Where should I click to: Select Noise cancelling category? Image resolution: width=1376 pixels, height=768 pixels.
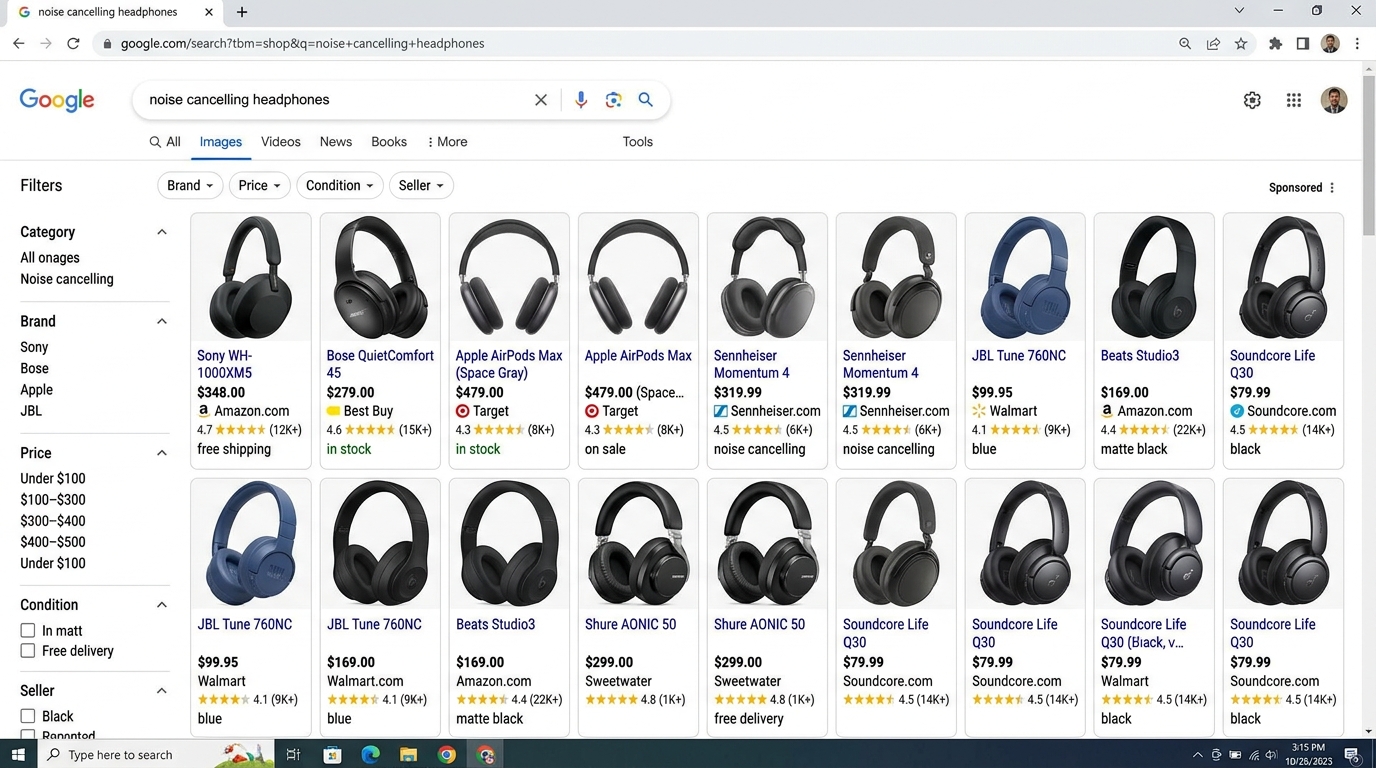(67, 279)
